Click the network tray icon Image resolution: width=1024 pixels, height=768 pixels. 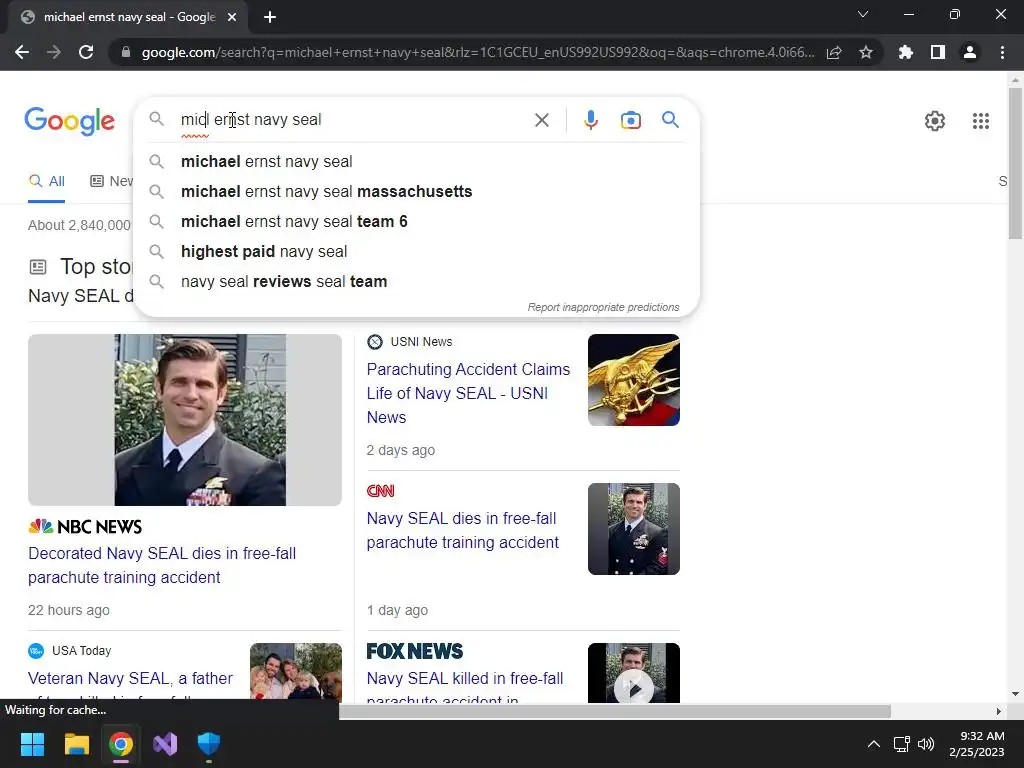(x=901, y=744)
